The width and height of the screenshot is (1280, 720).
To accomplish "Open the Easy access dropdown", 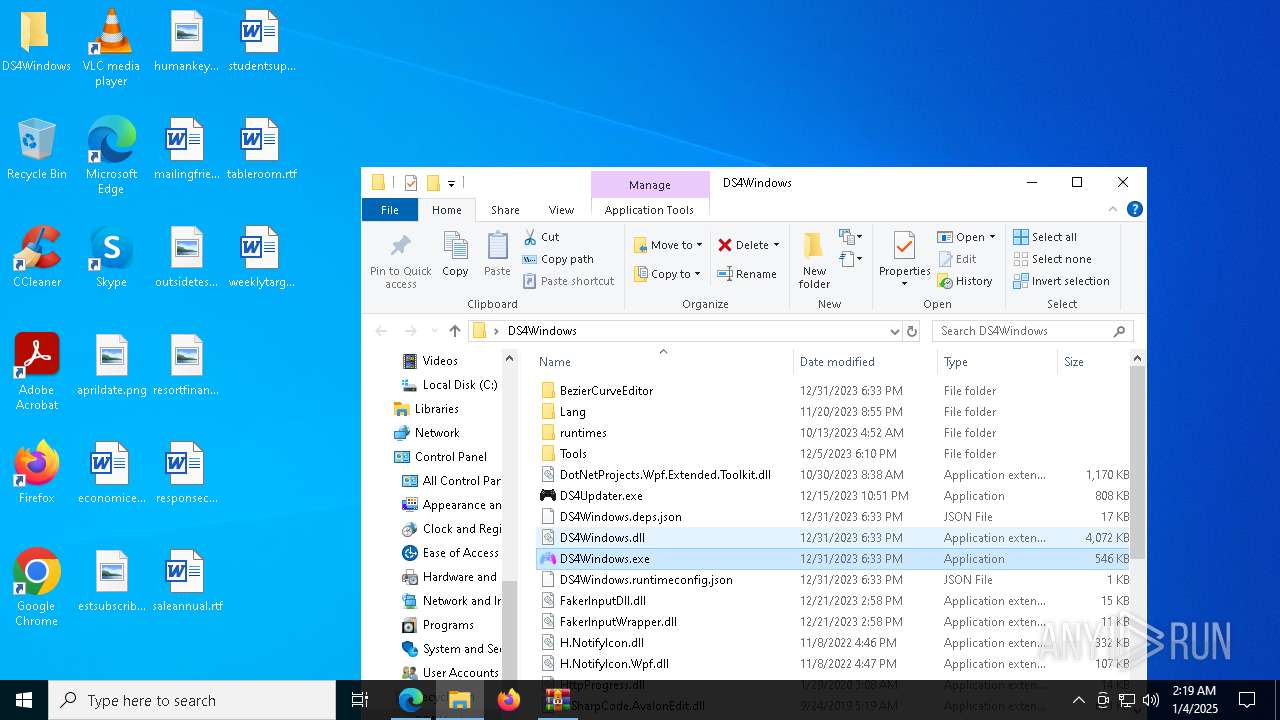I will point(851,259).
